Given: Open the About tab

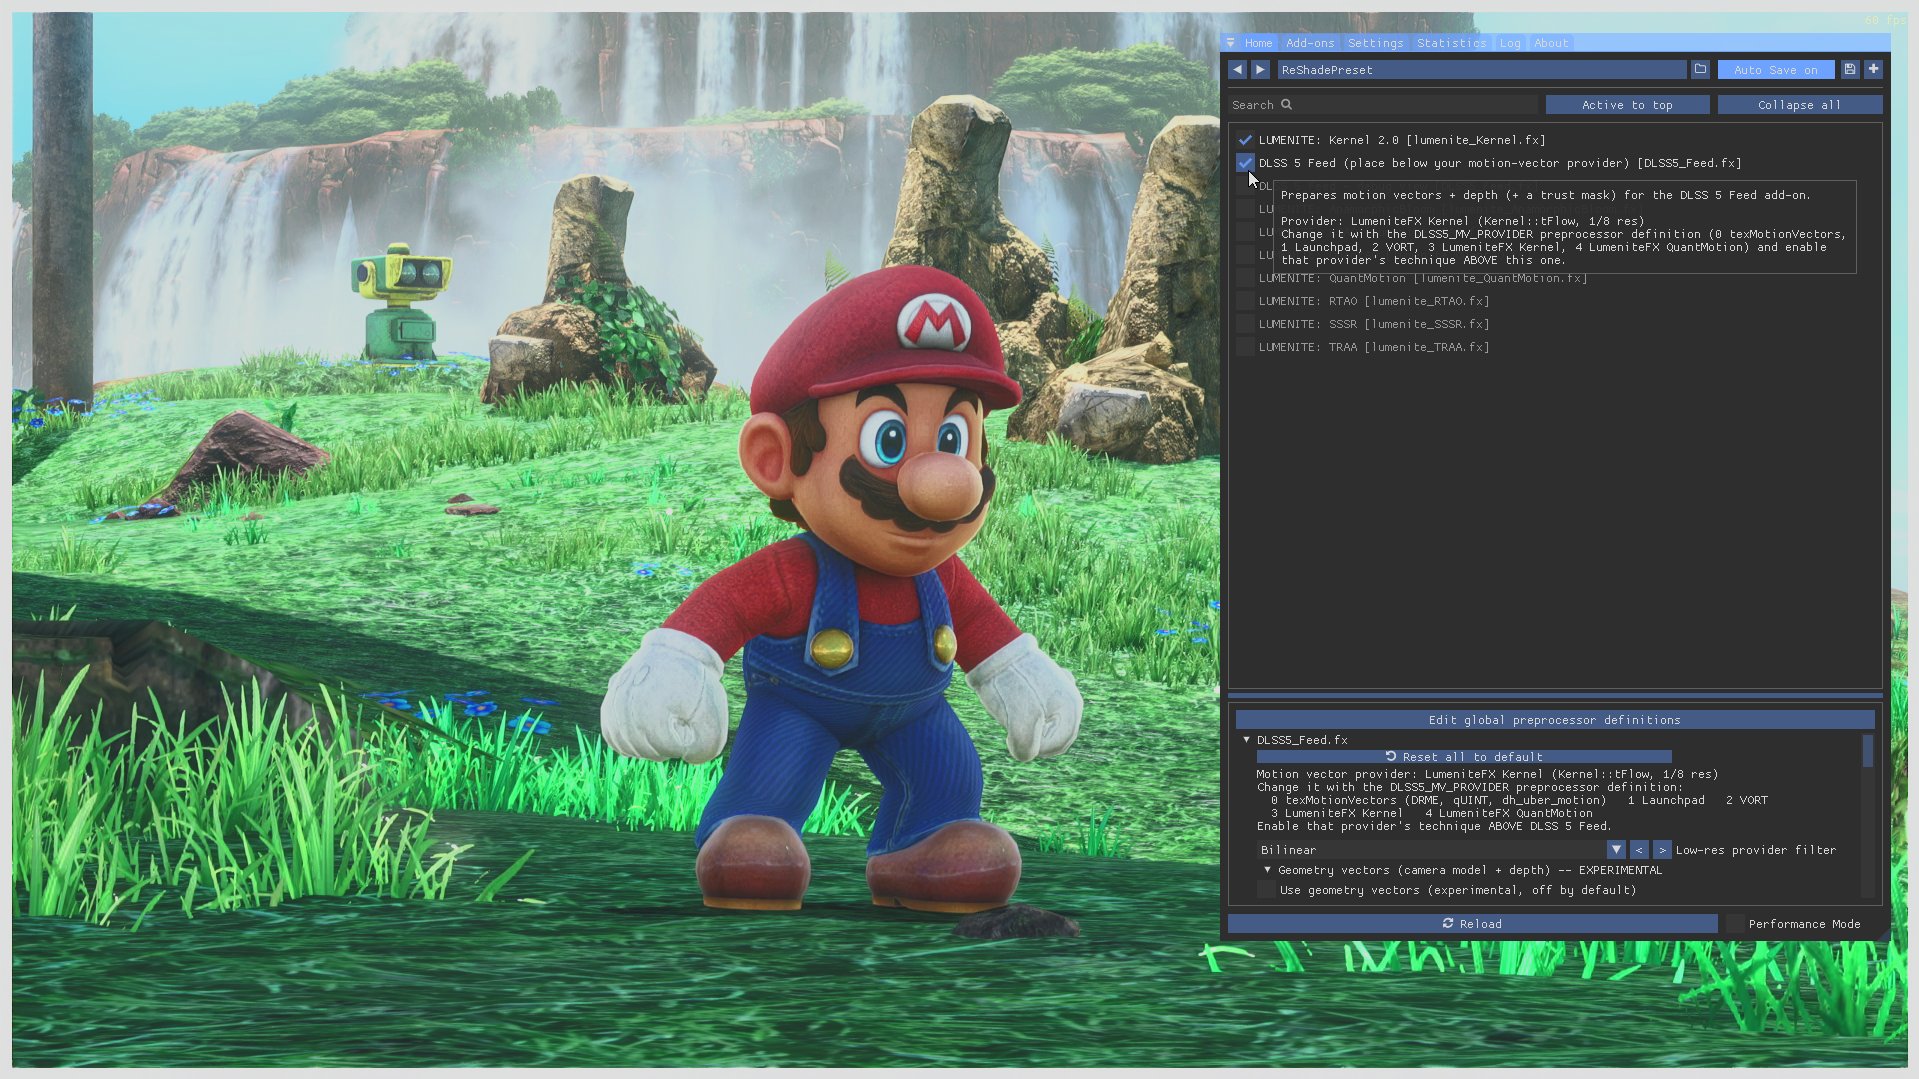Looking at the screenshot, I should [1551, 43].
